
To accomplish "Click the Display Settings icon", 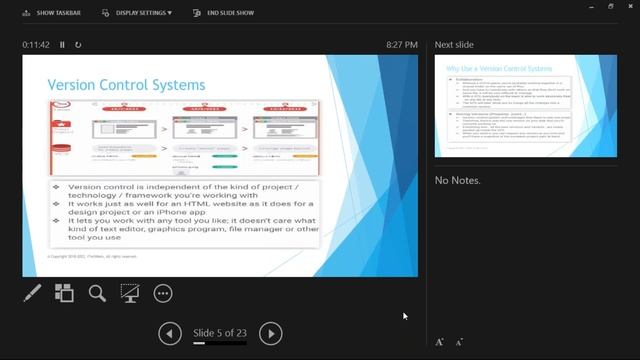I will [106, 13].
